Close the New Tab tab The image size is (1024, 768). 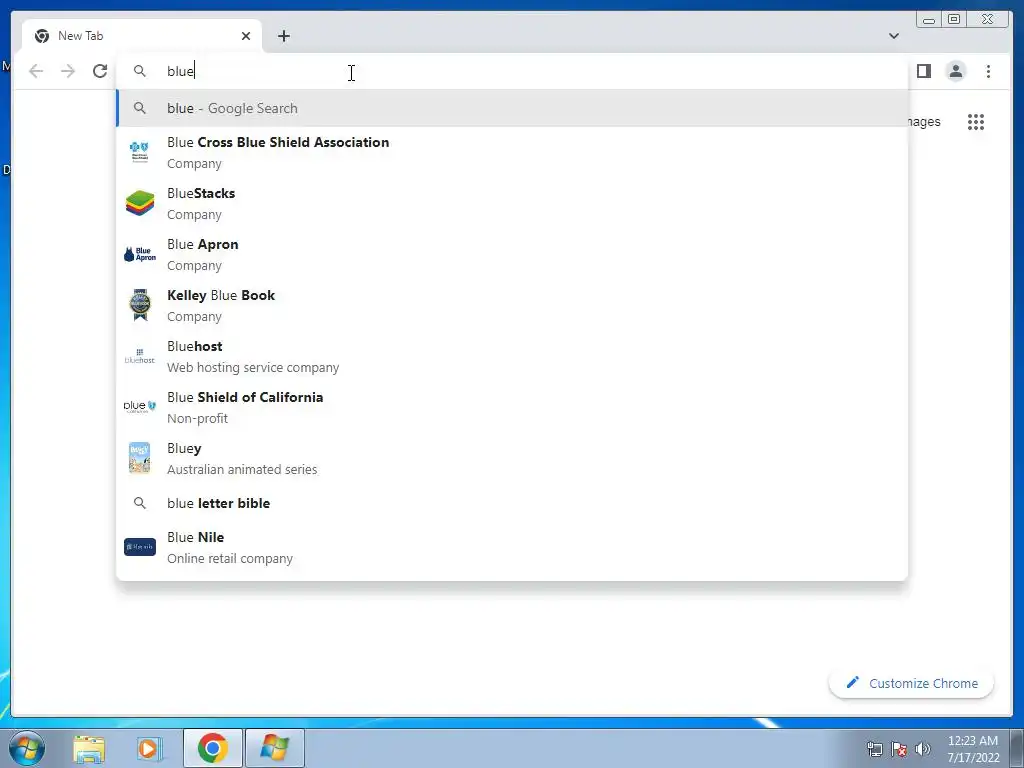coord(246,36)
